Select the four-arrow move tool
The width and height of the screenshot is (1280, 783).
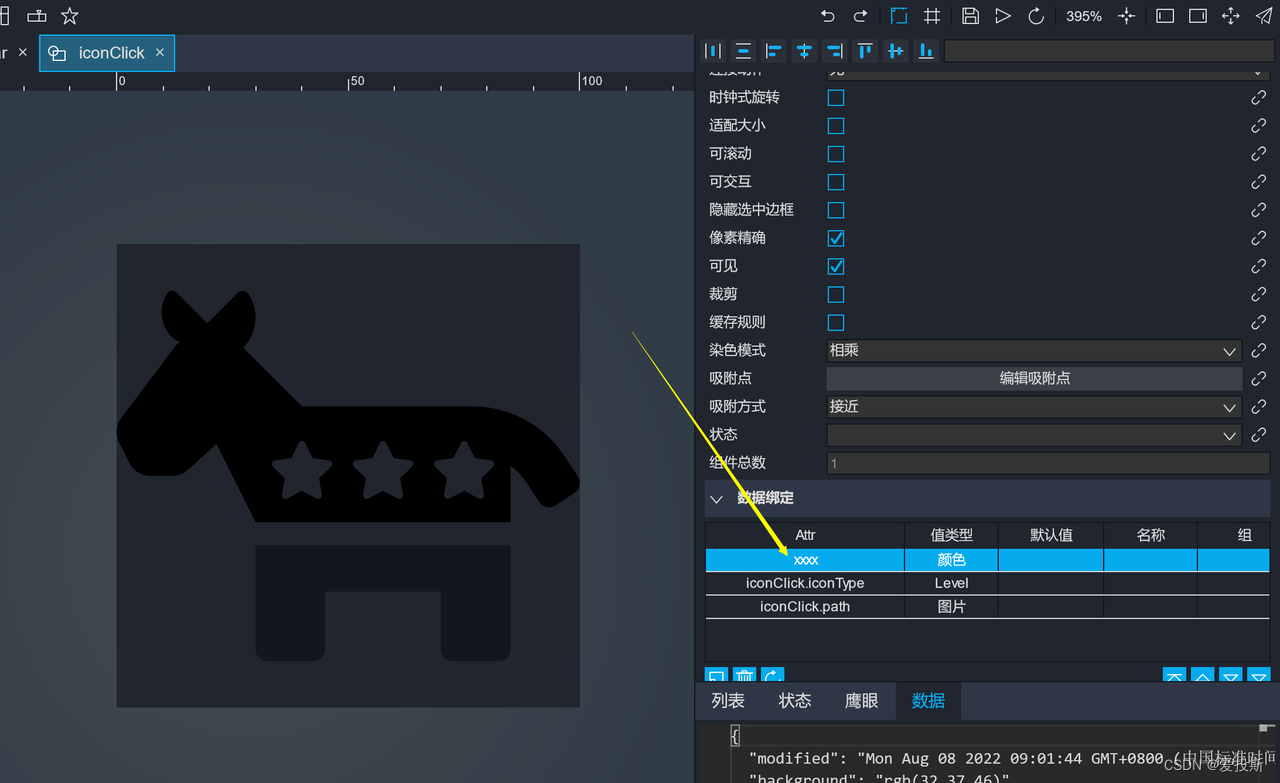1231,16
